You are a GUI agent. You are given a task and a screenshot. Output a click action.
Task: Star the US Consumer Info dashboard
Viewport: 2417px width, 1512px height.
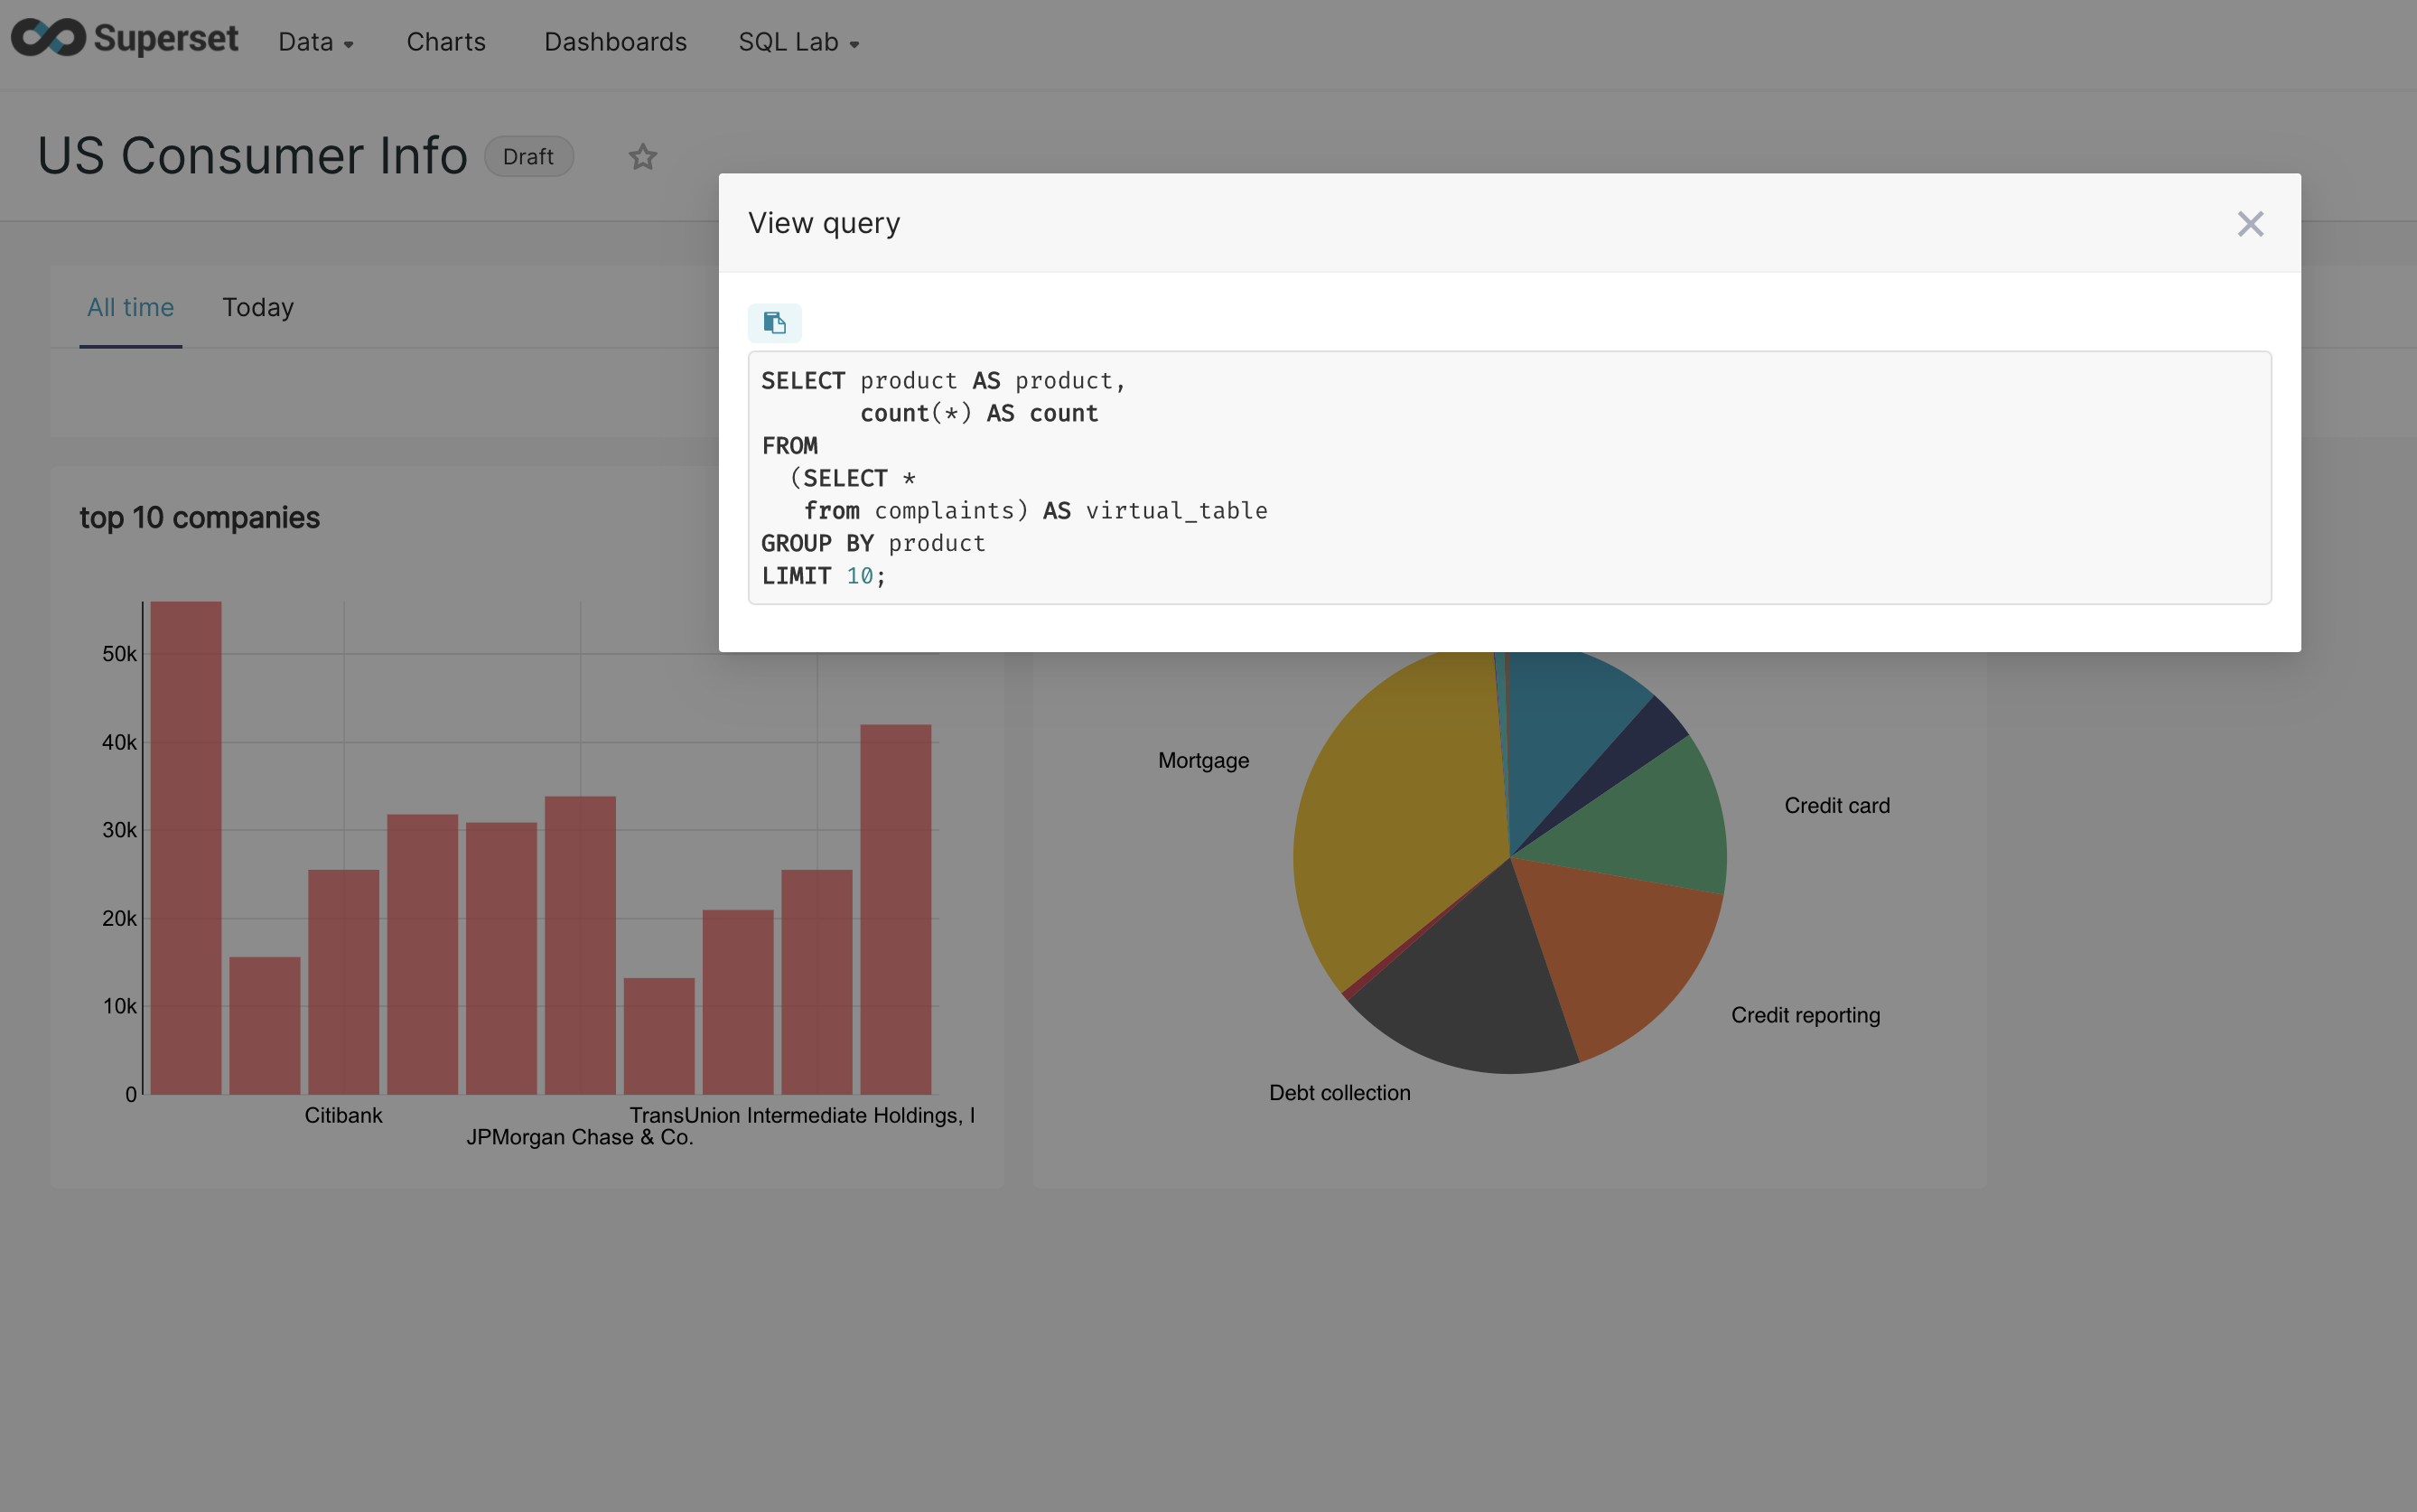point(642,156)
